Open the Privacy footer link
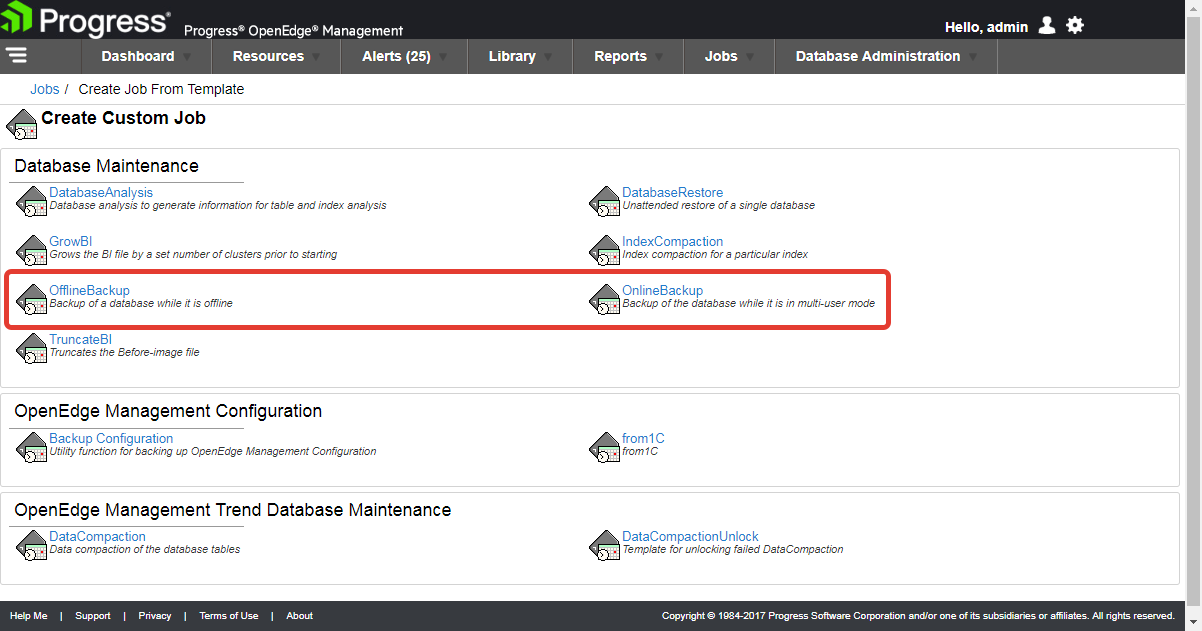 [155, 616]
